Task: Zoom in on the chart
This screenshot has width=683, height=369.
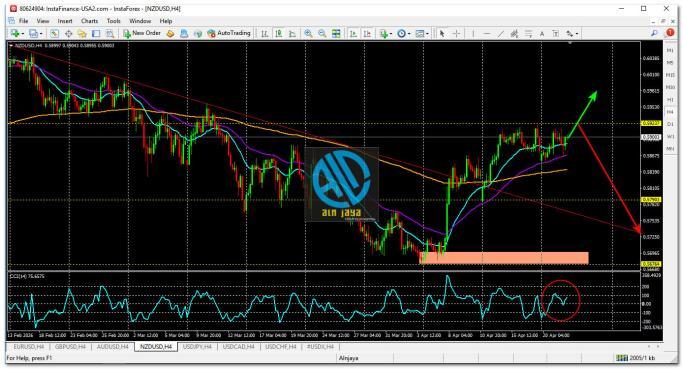Action: pyautogui.click(x=308, y=34)
